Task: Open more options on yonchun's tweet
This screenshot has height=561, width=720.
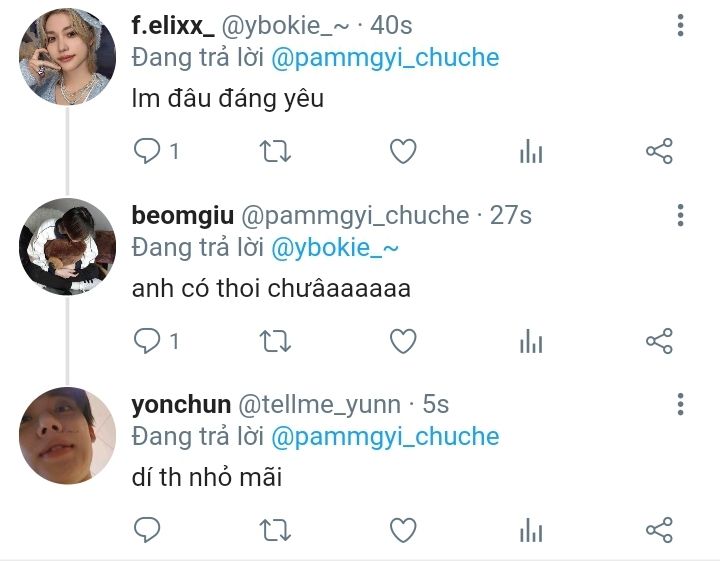Action: click(x=681, y=404)
